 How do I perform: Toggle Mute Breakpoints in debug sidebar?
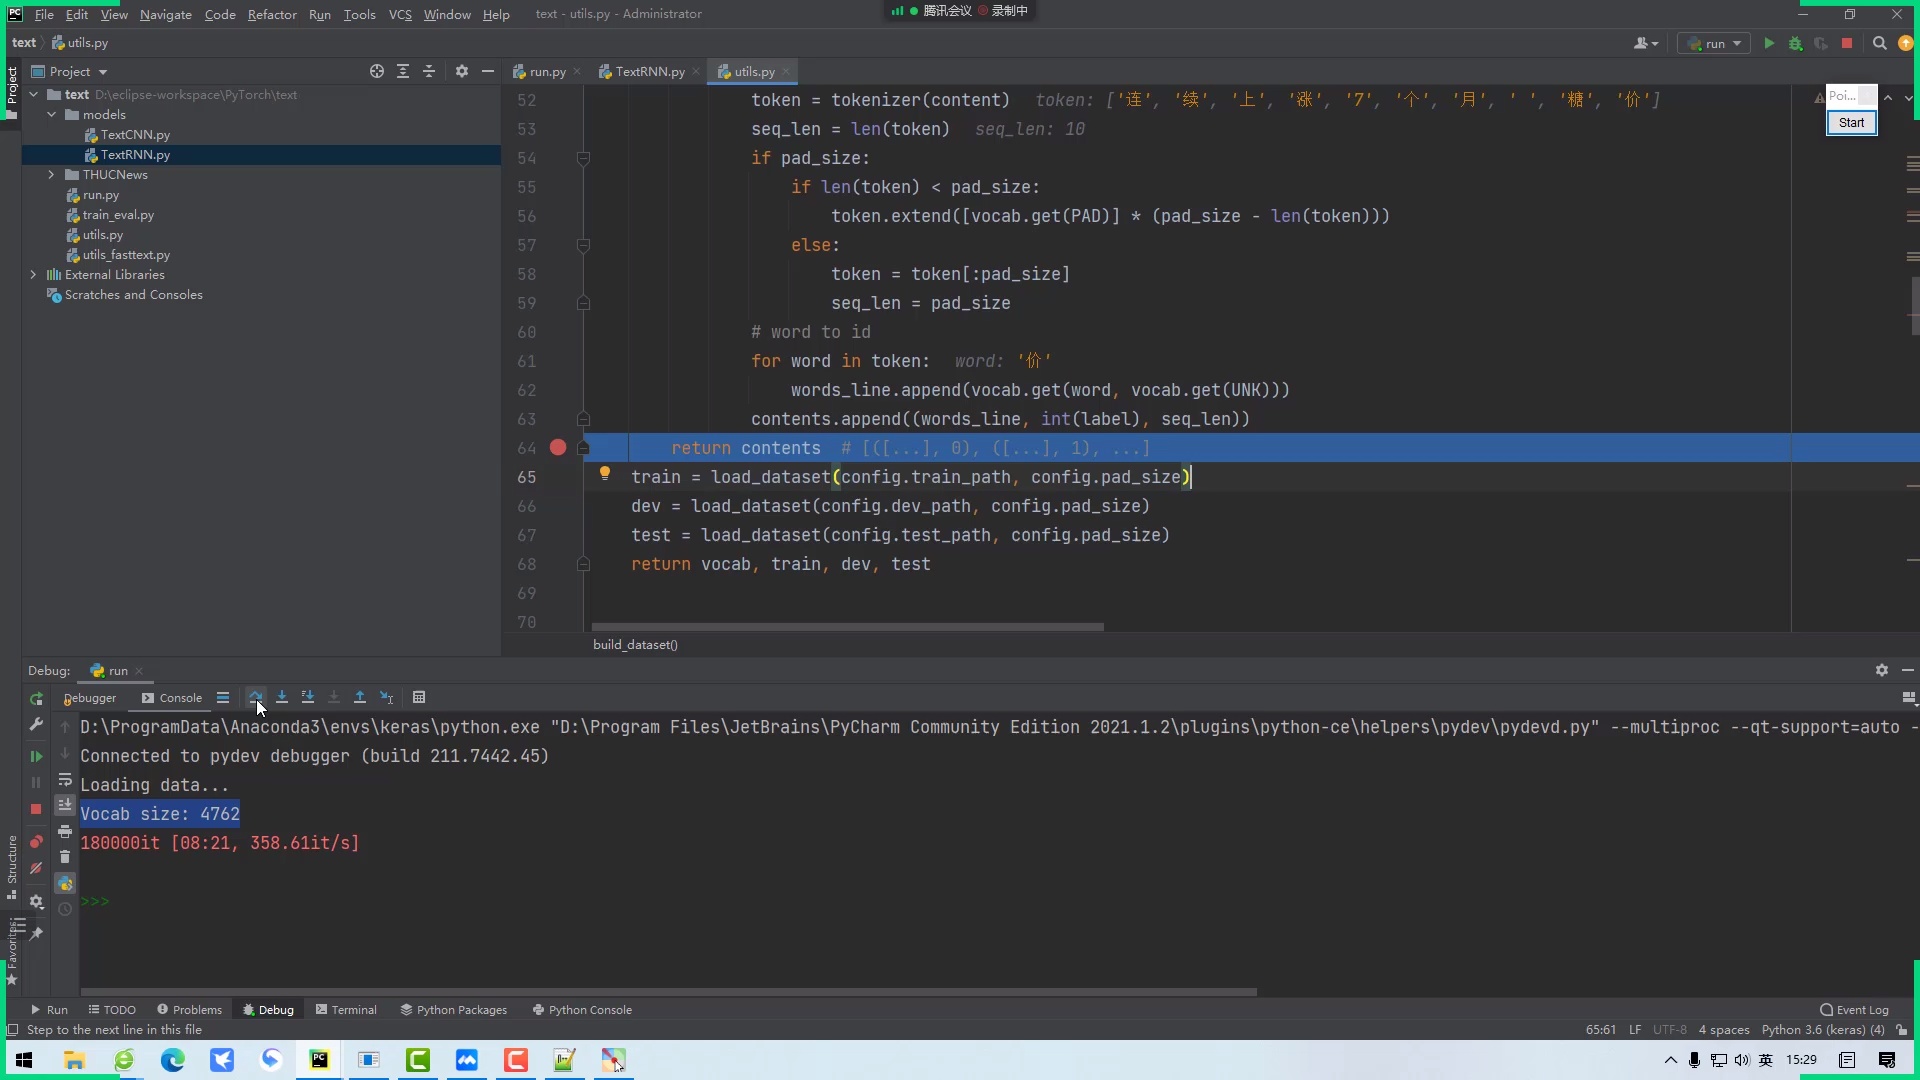[36, 869]
